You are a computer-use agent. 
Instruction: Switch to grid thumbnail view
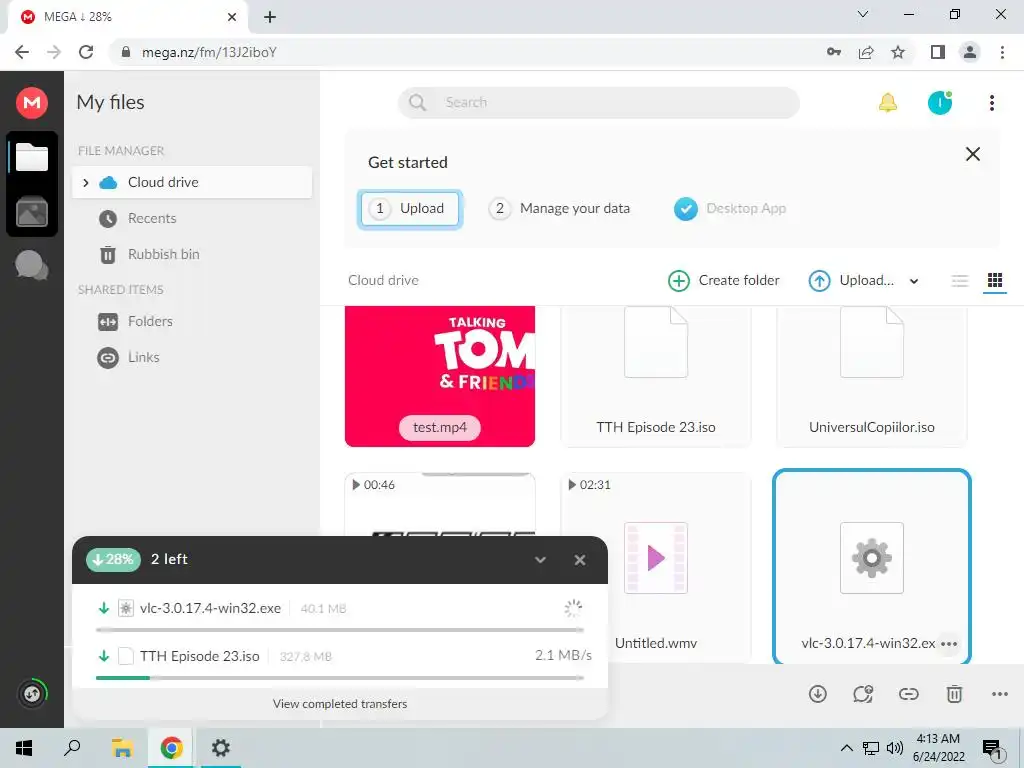tap(995, 281)
